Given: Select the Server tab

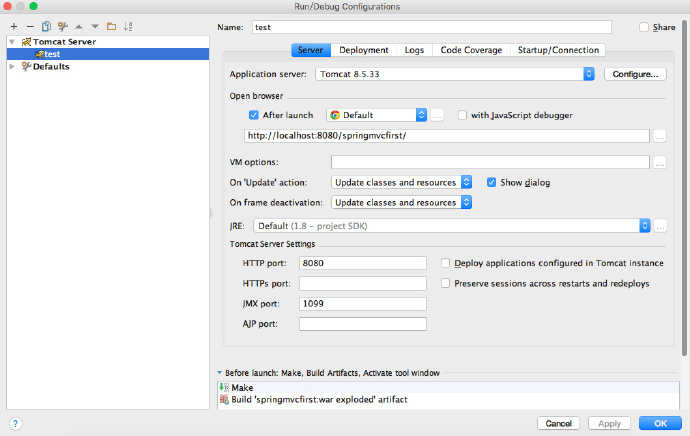Looking at the screenshot, I should point(310,50).
